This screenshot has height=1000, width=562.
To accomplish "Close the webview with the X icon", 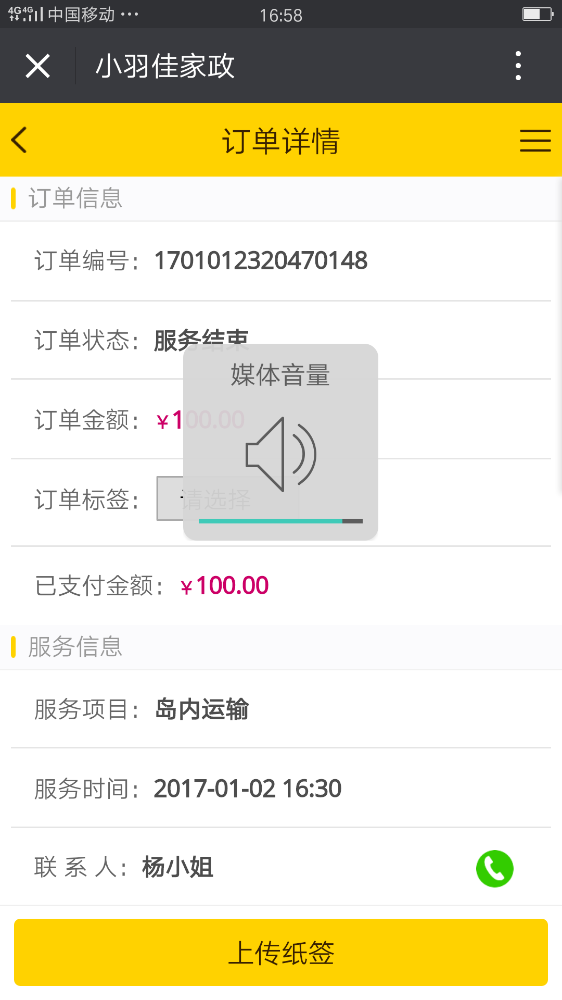I will [x=38, y=66].
